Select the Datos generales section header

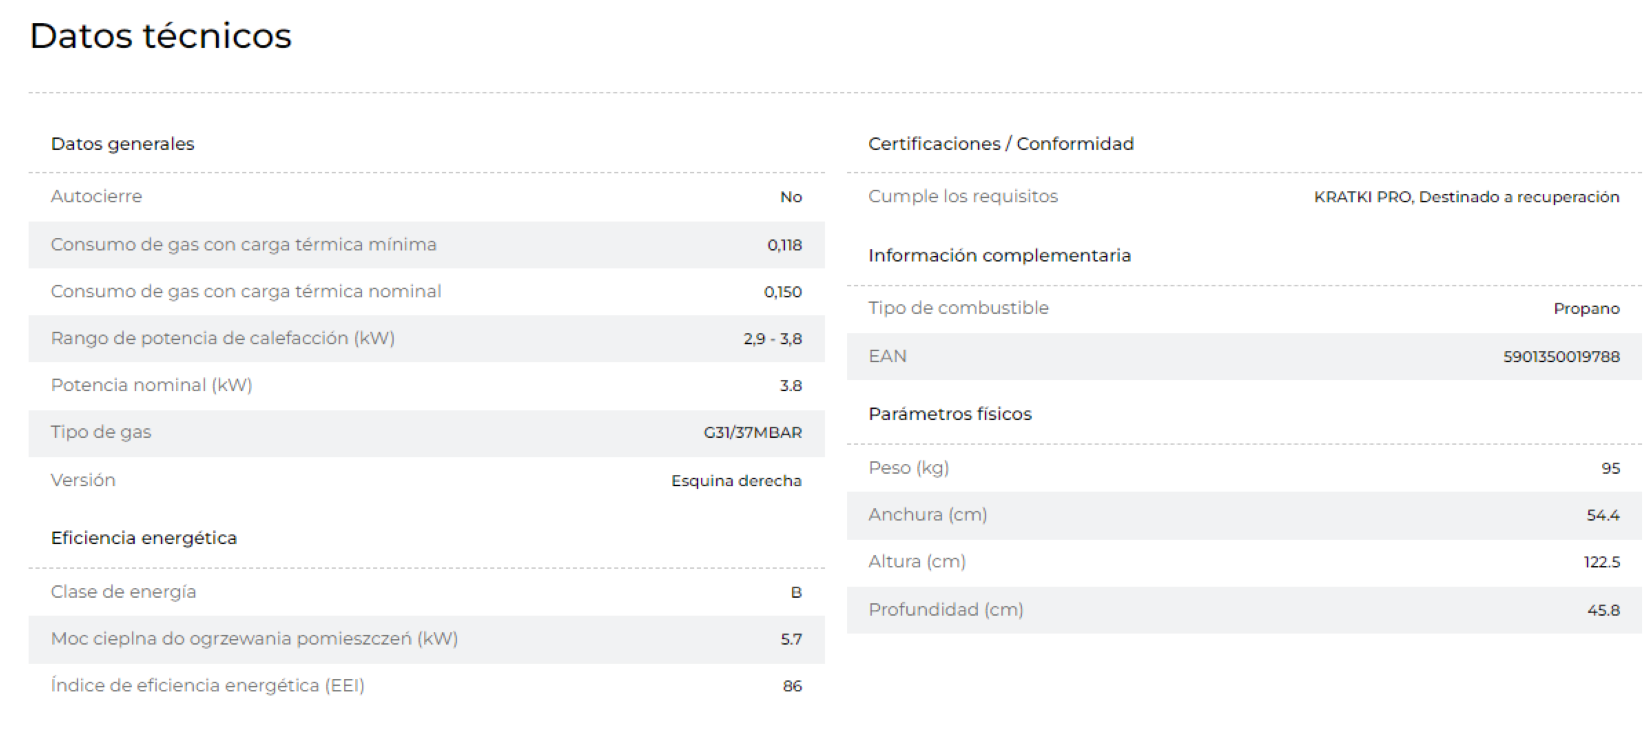coord(122,144)
